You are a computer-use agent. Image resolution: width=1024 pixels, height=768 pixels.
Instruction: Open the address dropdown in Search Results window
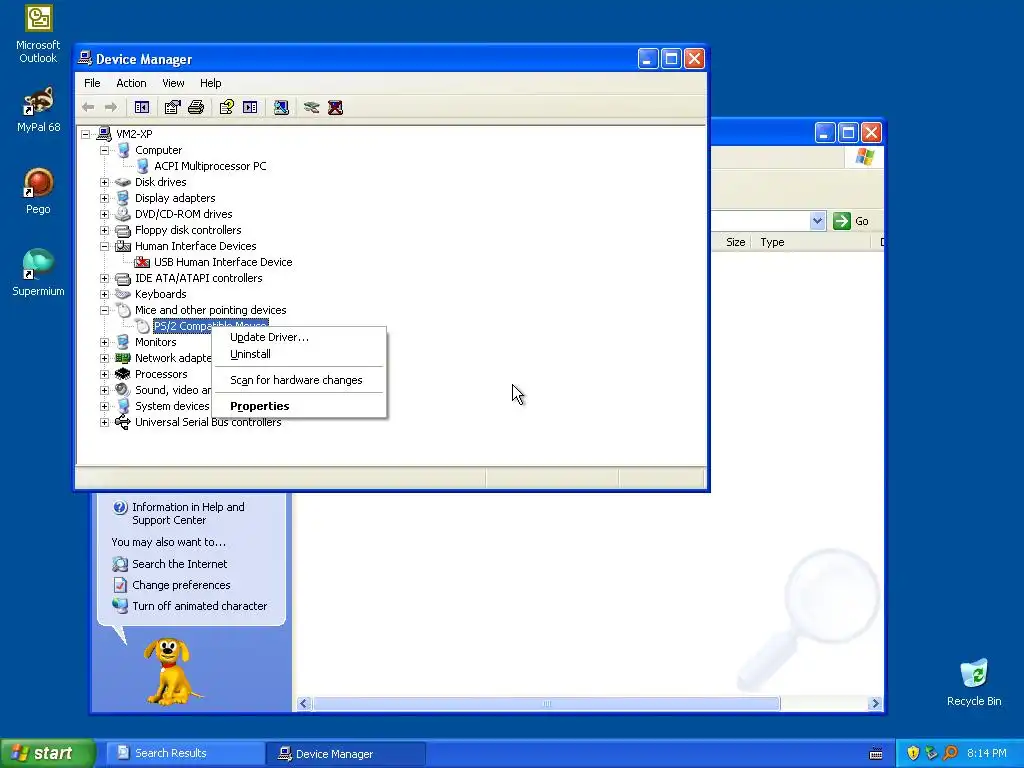click(x=817, y=221)
